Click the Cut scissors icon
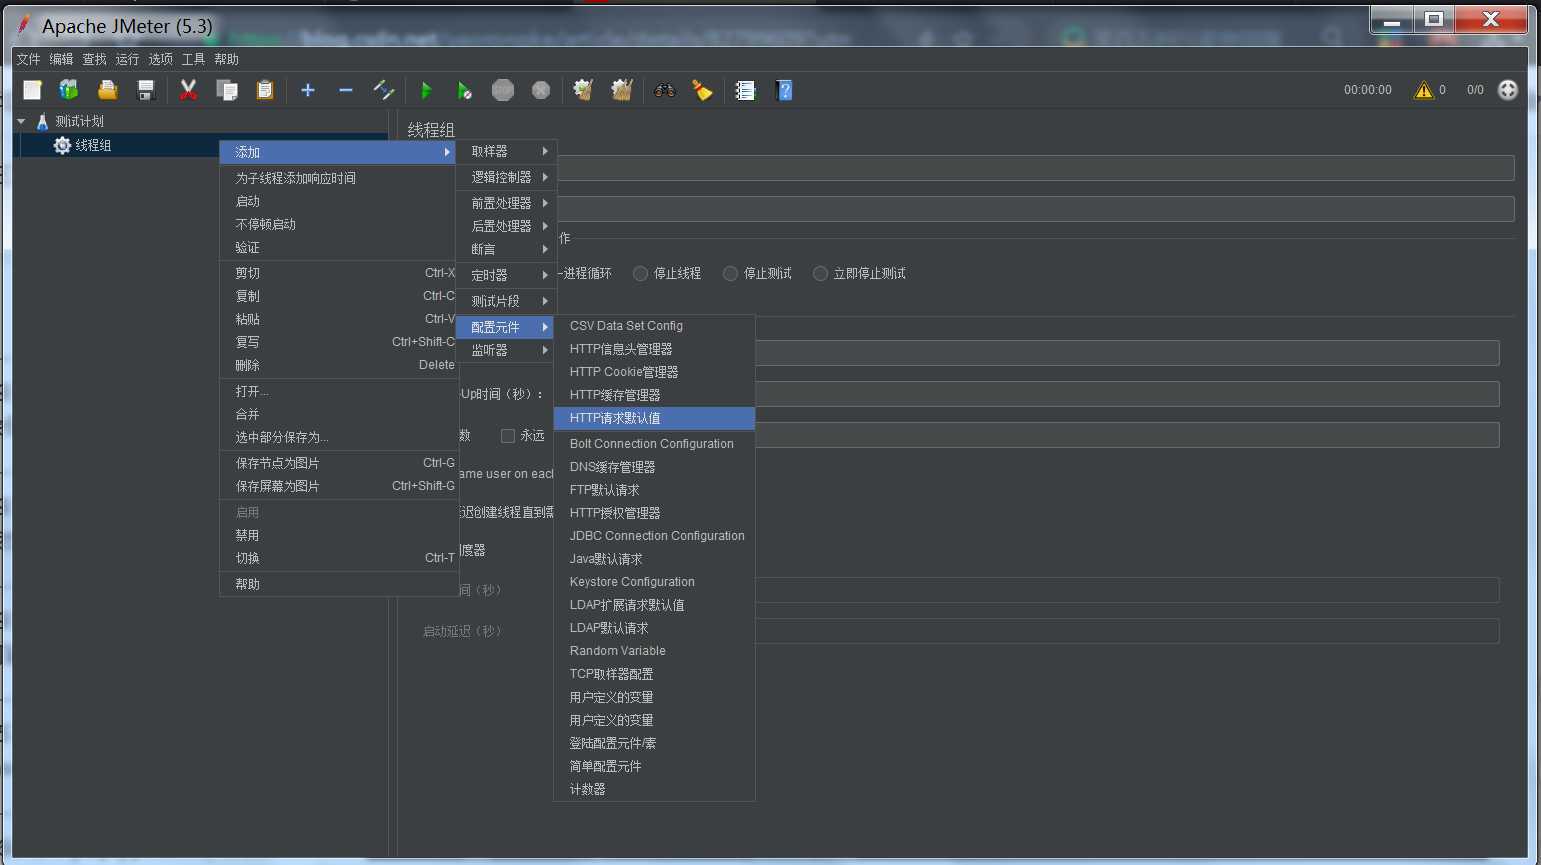1541x865 pixels. tap(188, 90)
